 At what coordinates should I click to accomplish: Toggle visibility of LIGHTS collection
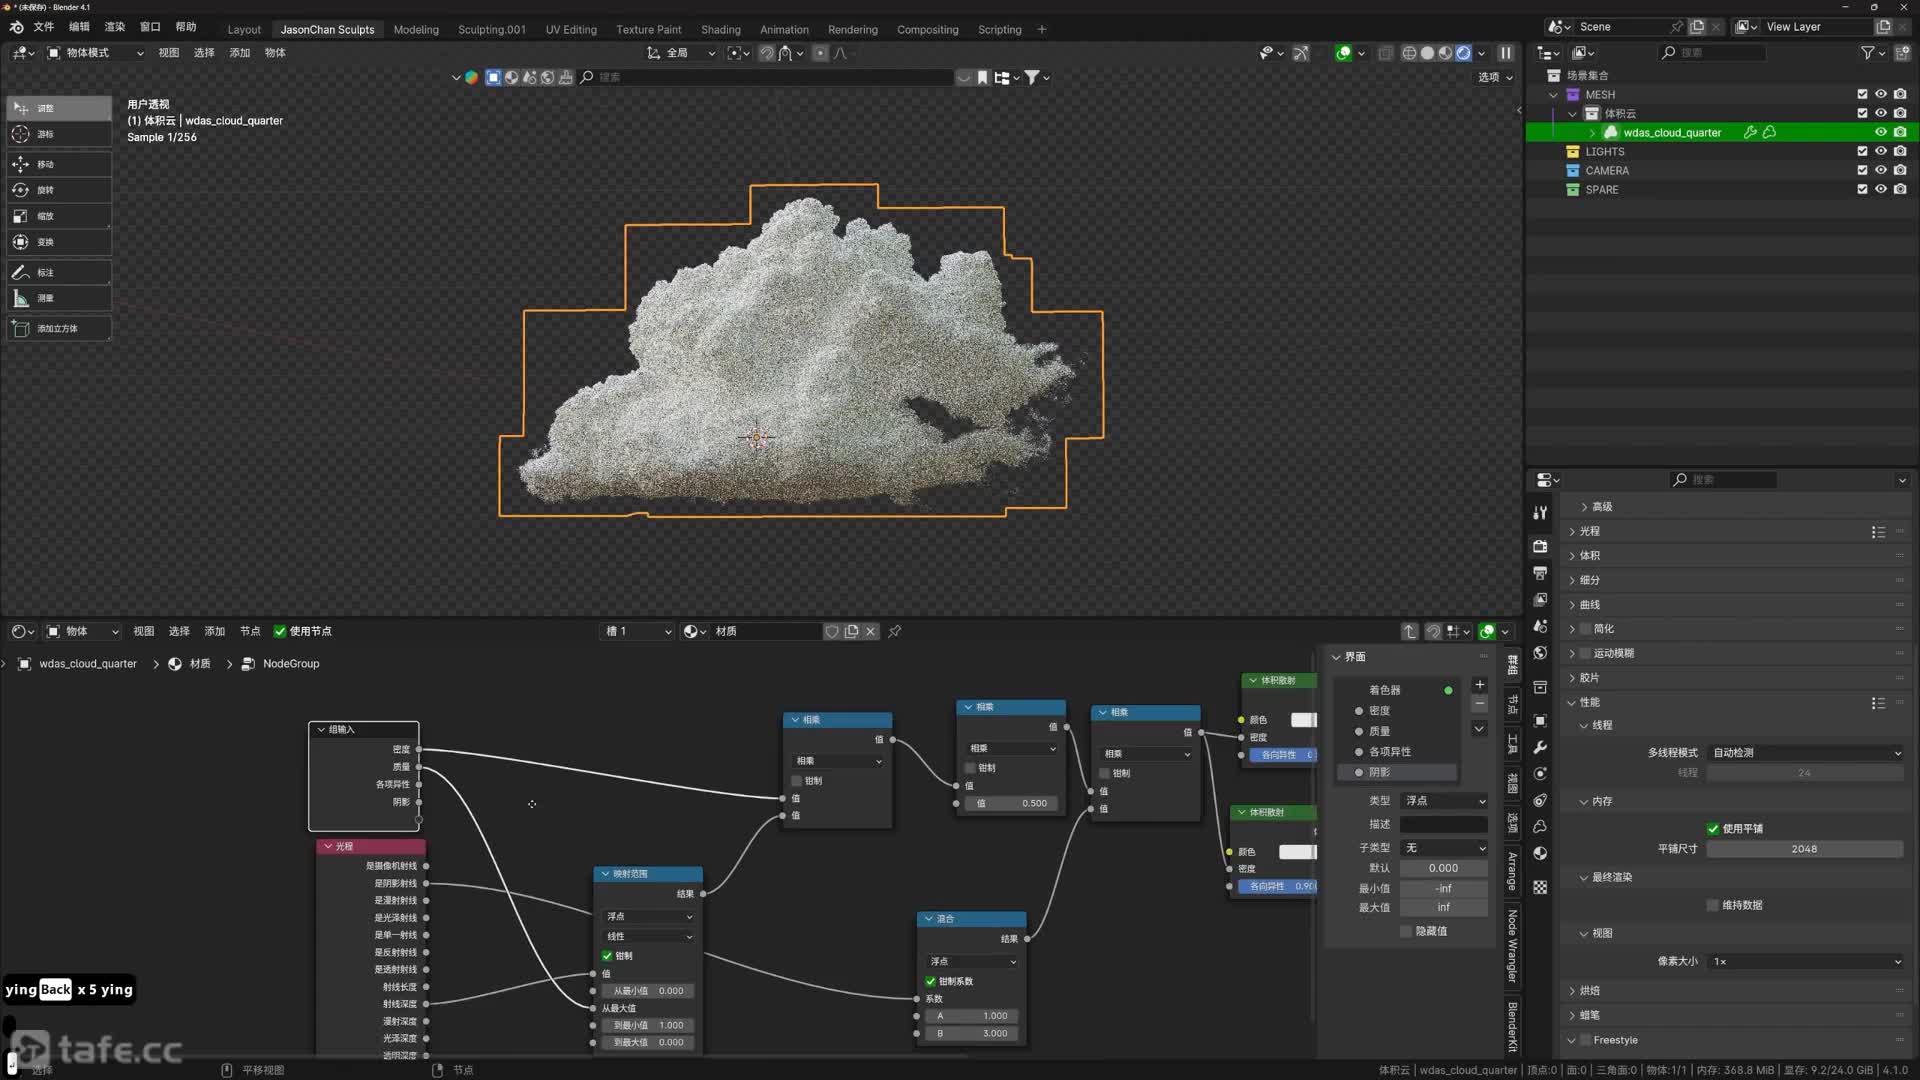(1883, 150)
